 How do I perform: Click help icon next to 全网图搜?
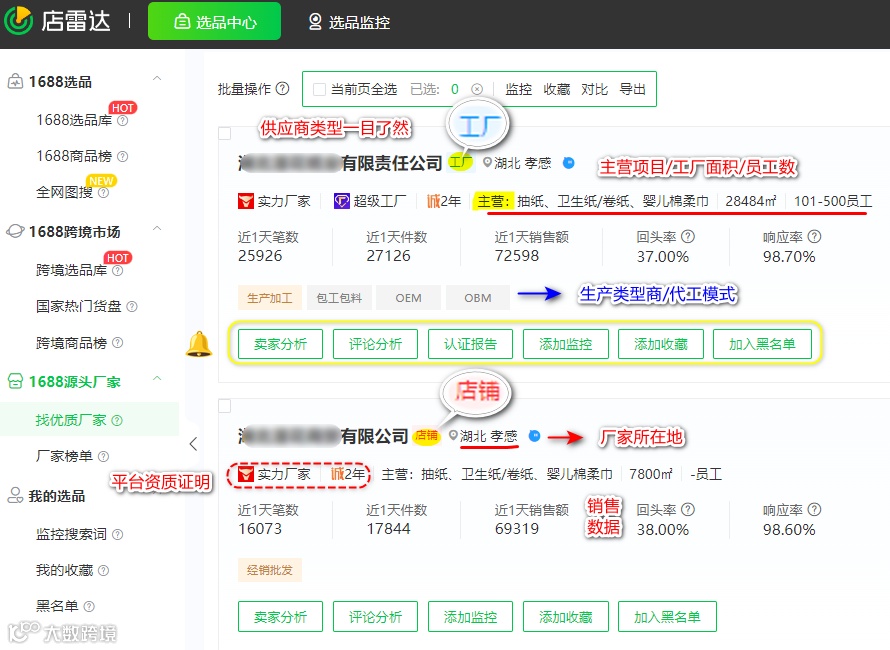click(x=103, y=193)
